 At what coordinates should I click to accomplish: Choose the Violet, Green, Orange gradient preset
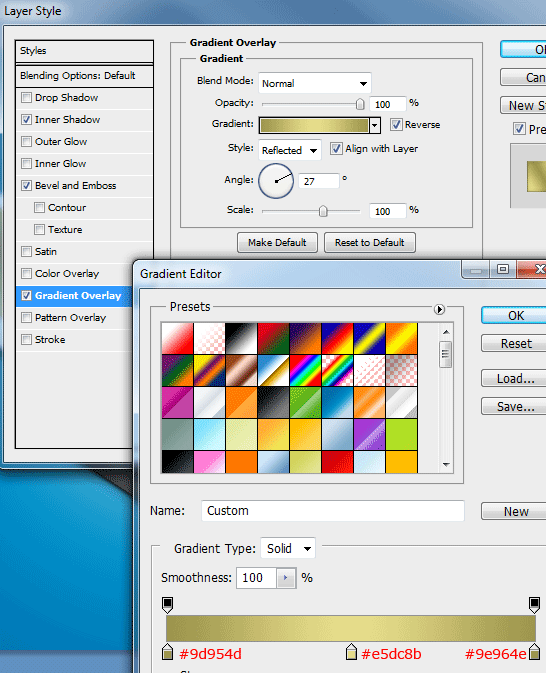(177, 370)
